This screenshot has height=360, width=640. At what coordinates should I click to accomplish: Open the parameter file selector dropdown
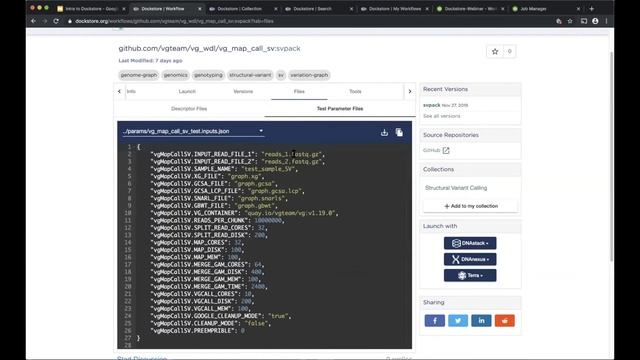coord(193,131)
